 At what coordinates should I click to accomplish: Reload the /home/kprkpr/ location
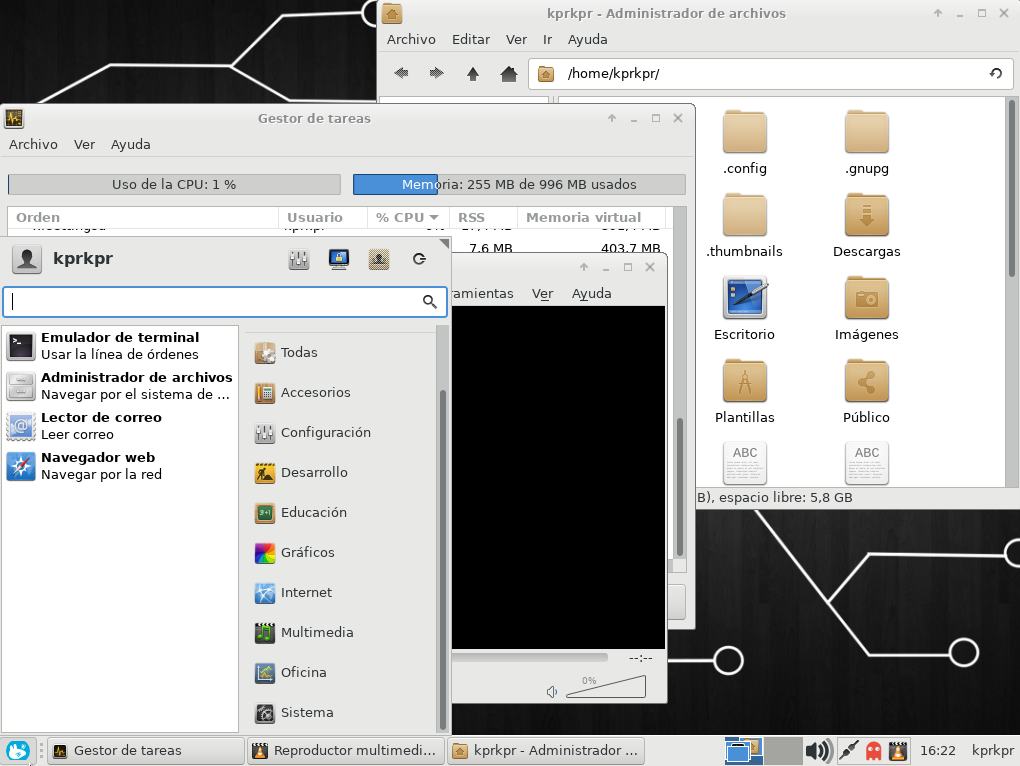(995, 73)
